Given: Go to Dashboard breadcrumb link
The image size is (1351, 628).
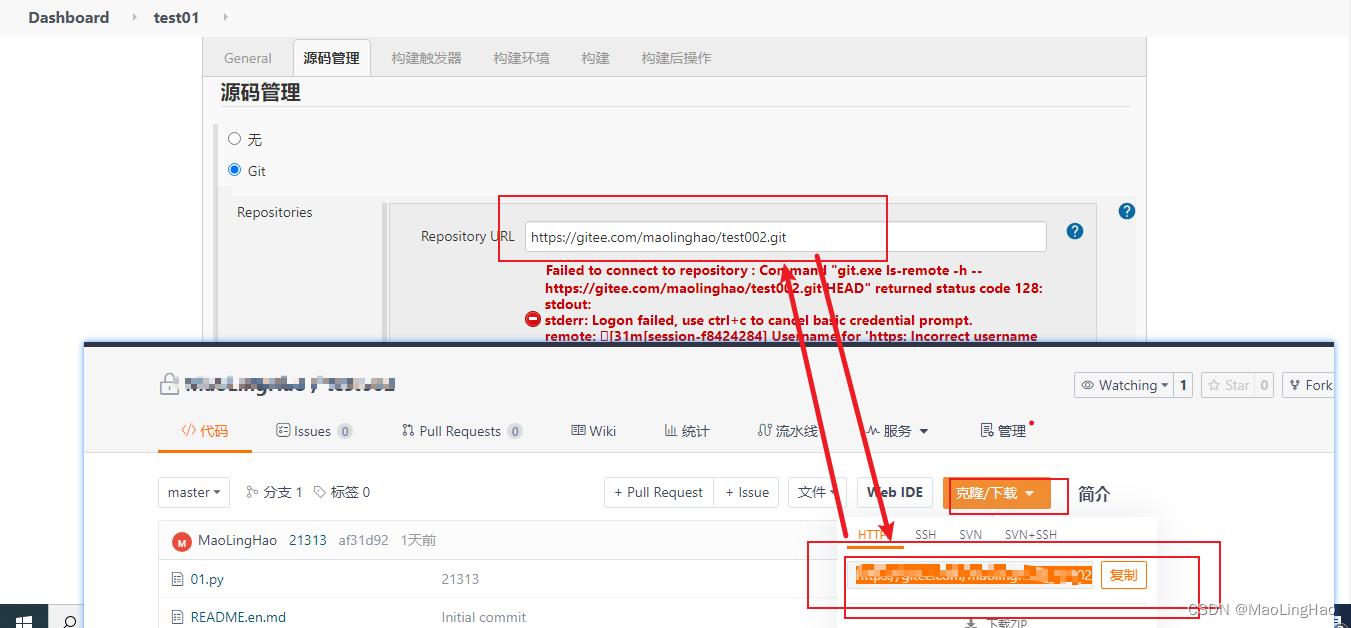Looking at the screenshot, I should [x=69, y=17].
